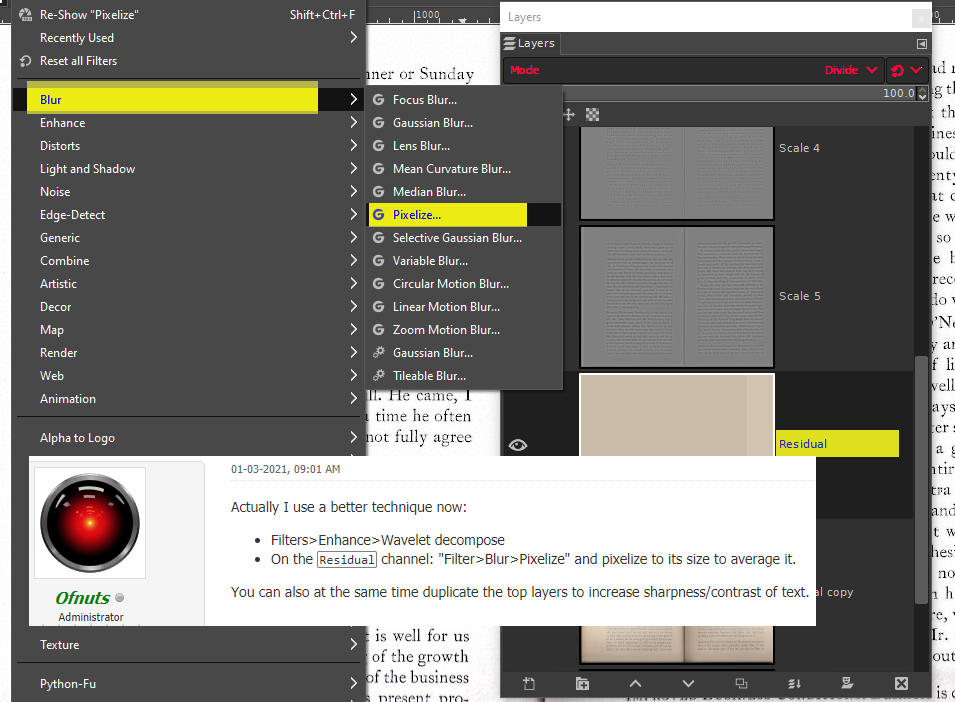
Task: Open the Generic filters menu
Action: [188, 237]
